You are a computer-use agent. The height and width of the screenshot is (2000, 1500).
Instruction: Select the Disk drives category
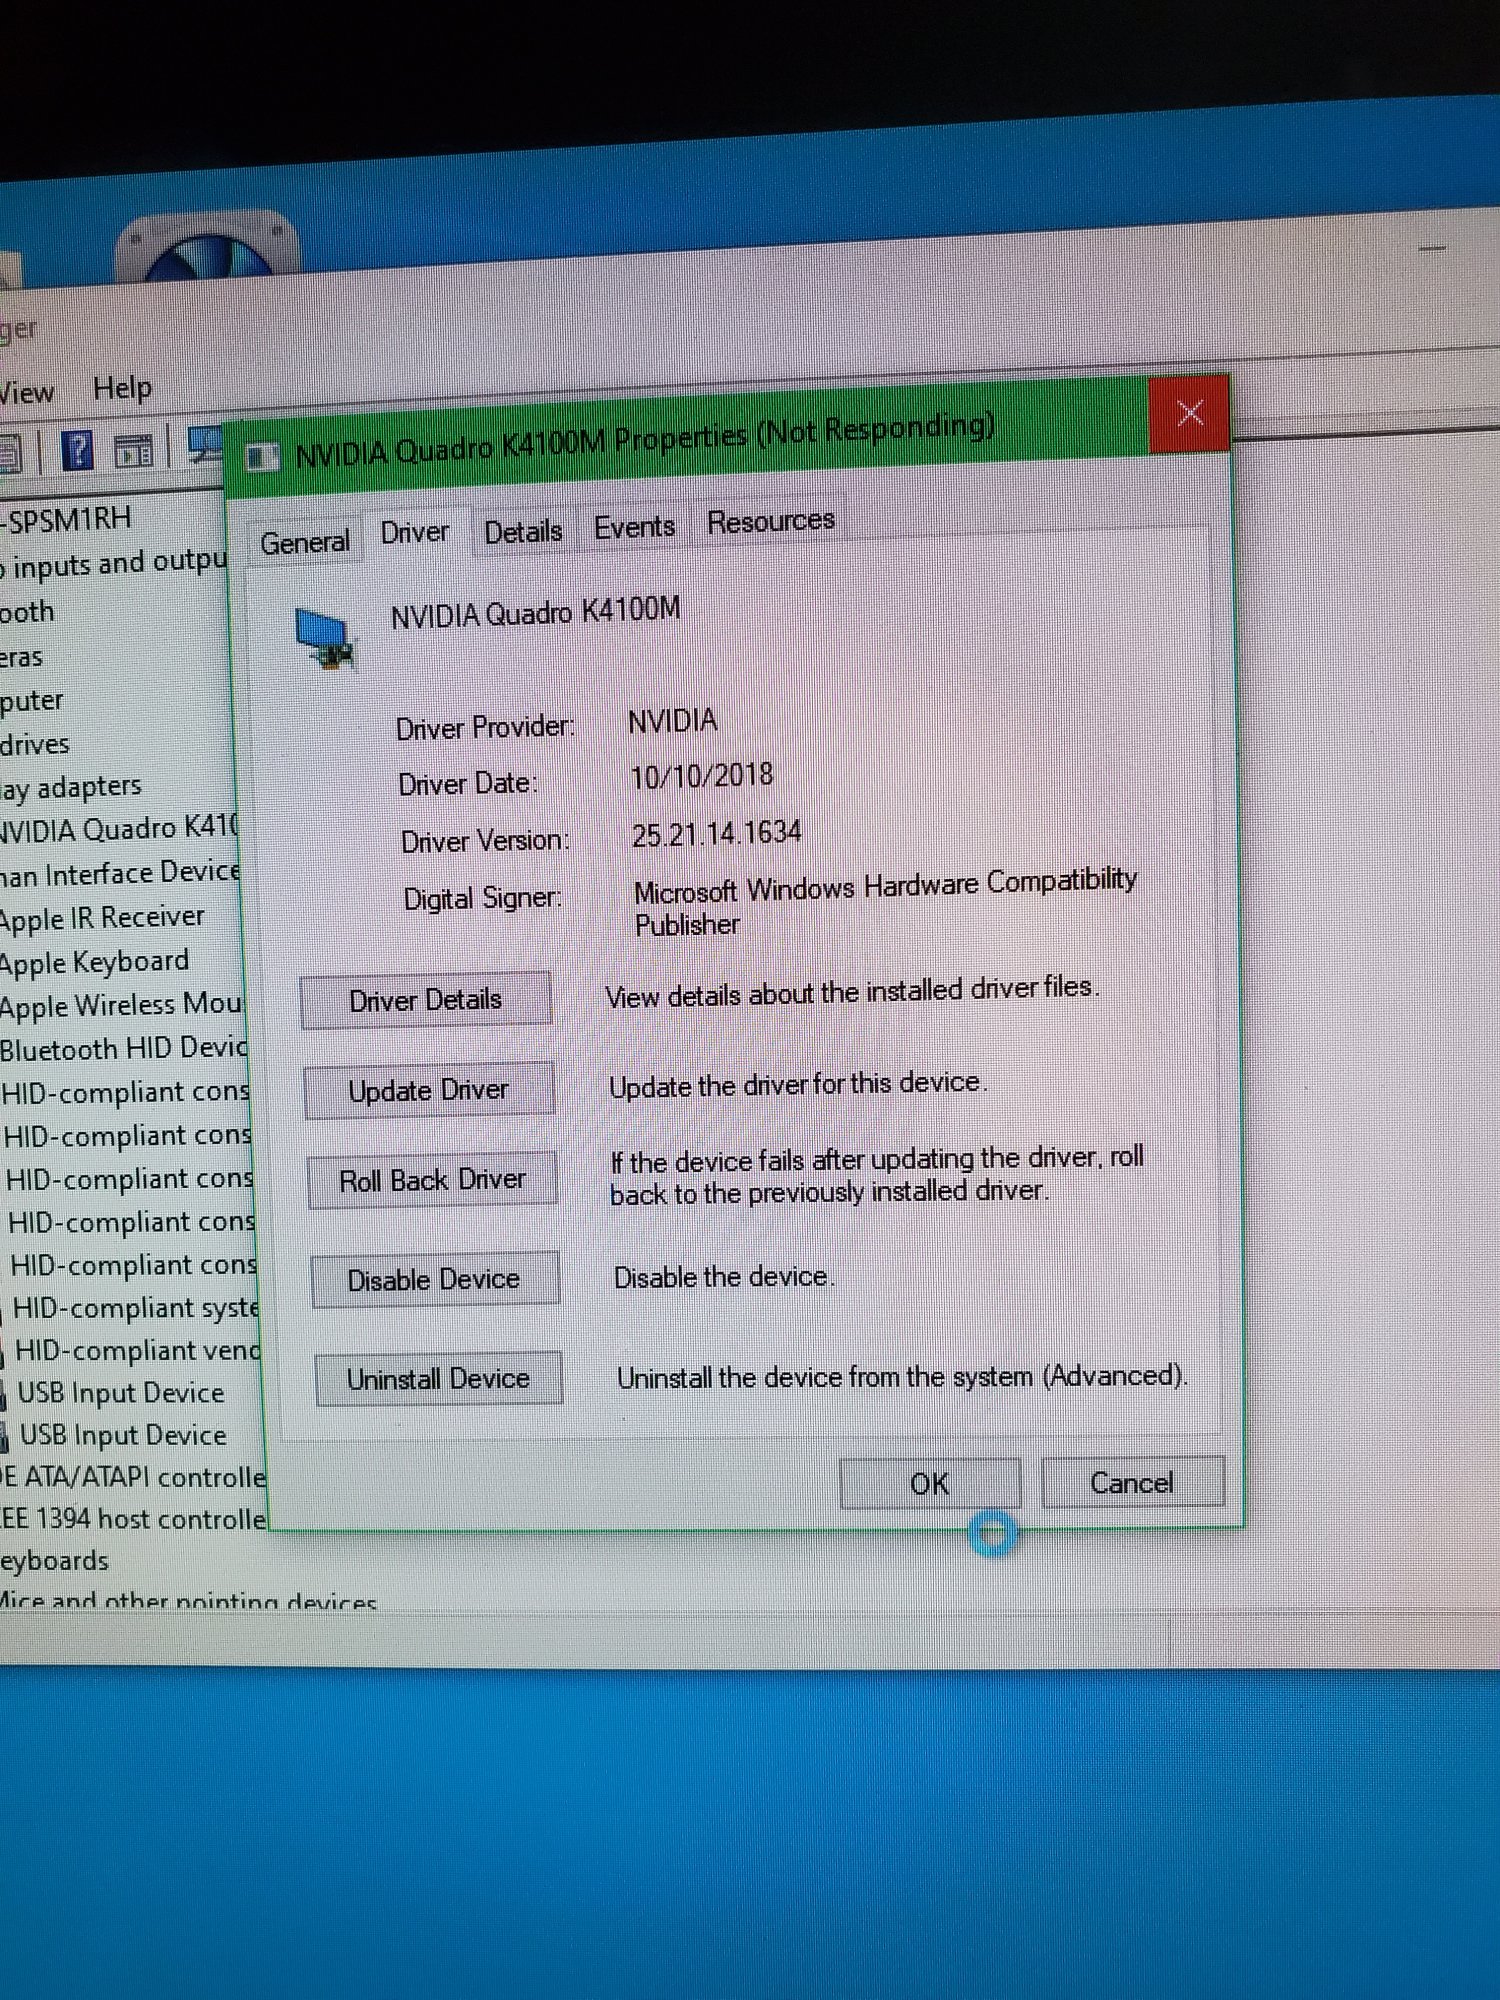click(35, 745)
